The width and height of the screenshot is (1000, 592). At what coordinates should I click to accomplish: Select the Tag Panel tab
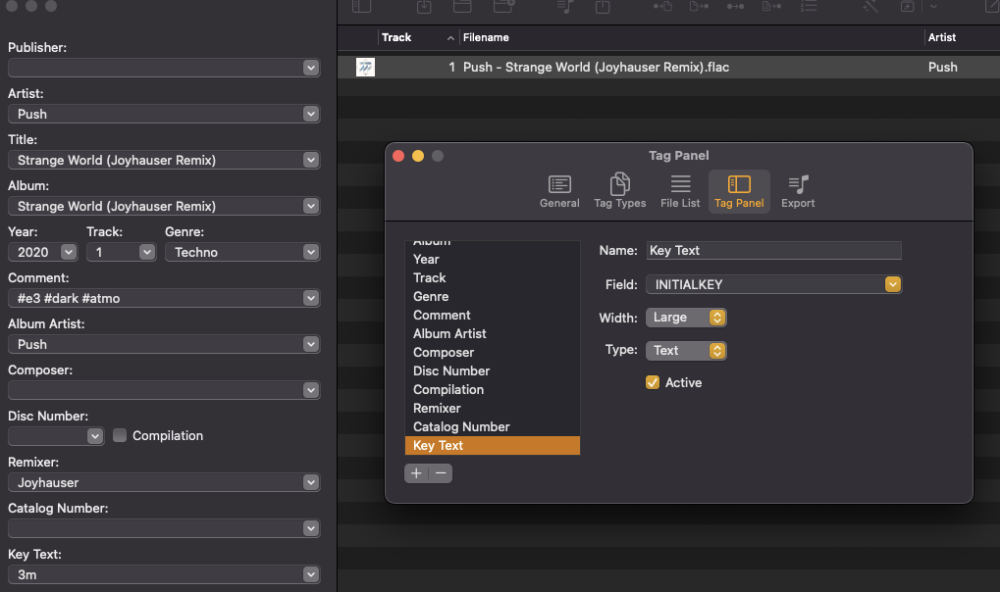click(x=739, y=191)
